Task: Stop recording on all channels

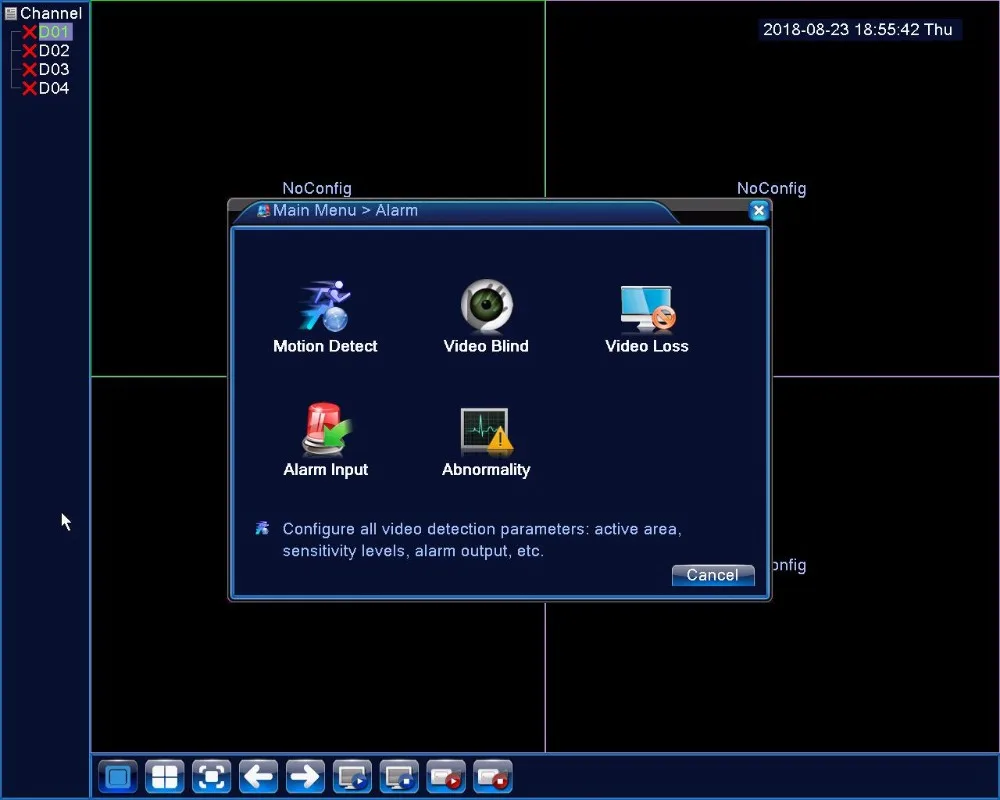Action: [x=492, y=776]
